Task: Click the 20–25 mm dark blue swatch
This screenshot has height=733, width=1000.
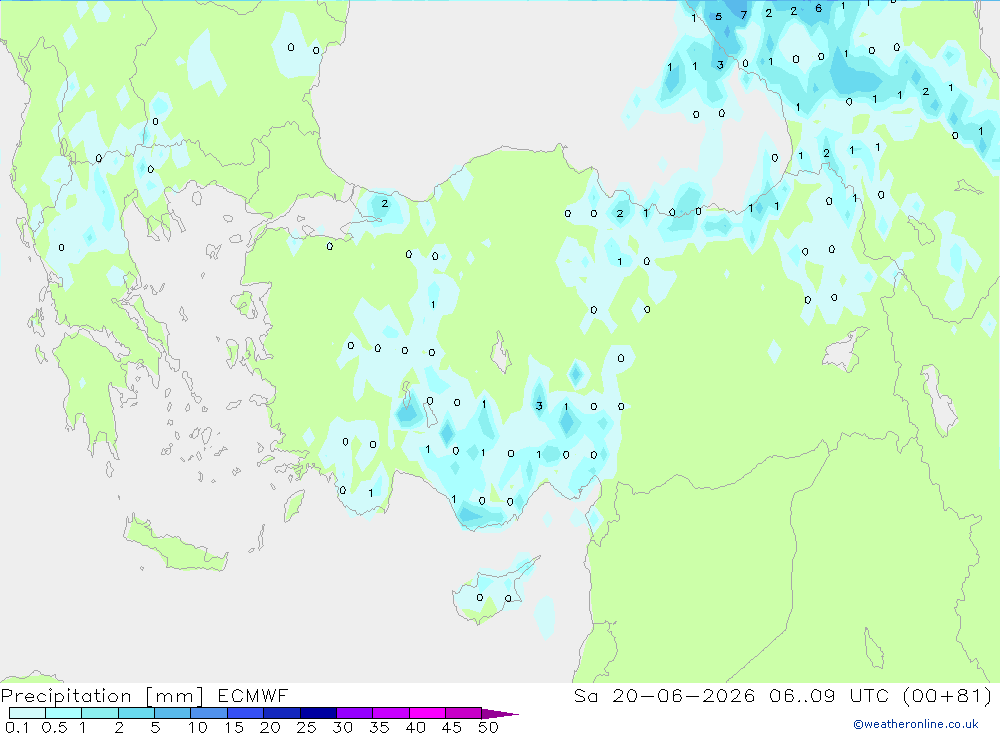Action: click(x=282, y=713)
